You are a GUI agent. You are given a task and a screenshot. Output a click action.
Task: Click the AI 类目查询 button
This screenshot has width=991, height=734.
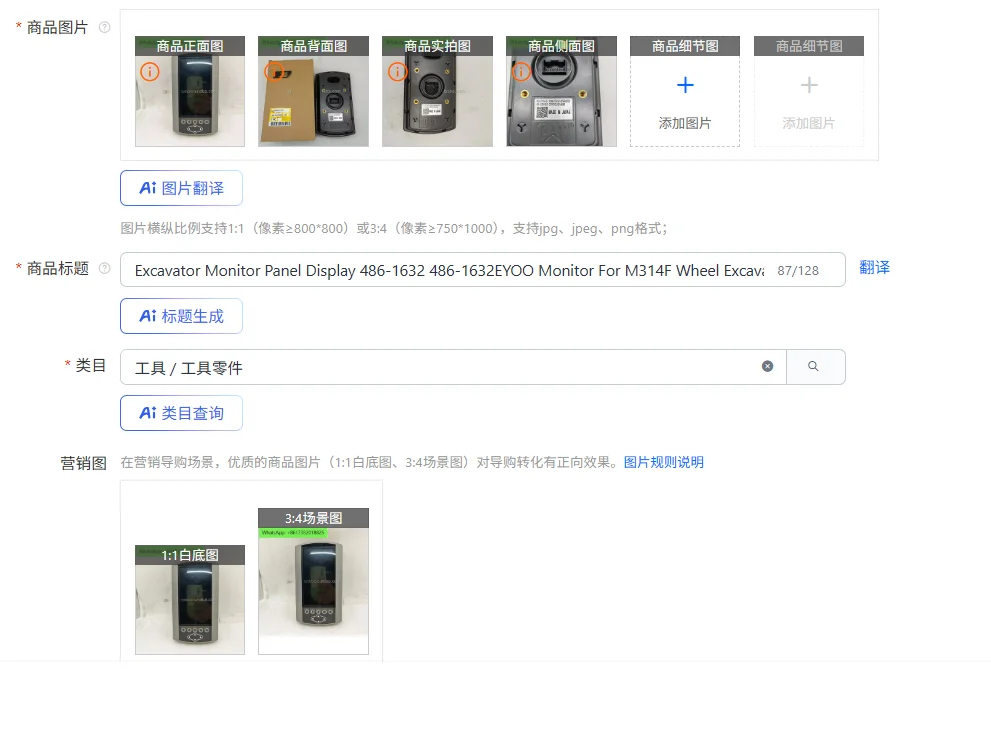coord(181,413)
